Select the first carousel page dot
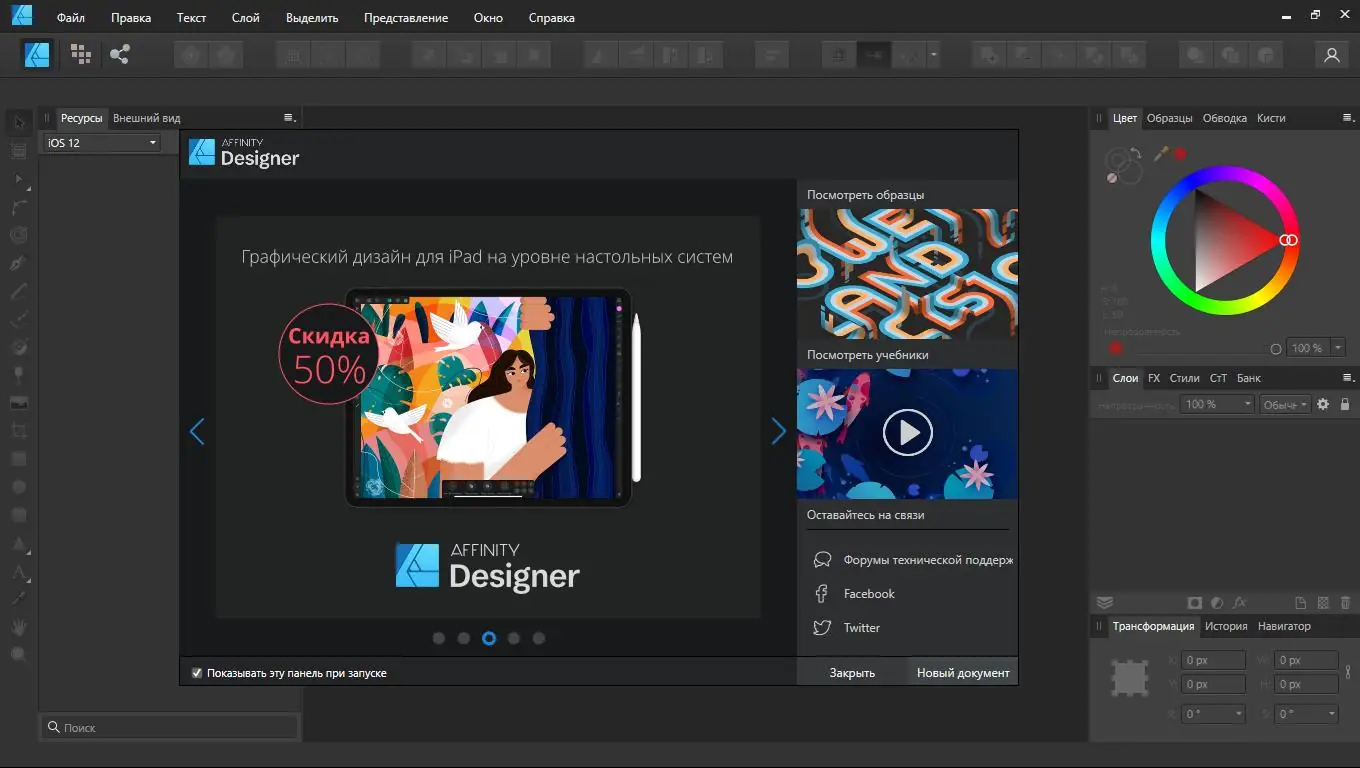1360x768 pixels. click(x=439, y=638)
